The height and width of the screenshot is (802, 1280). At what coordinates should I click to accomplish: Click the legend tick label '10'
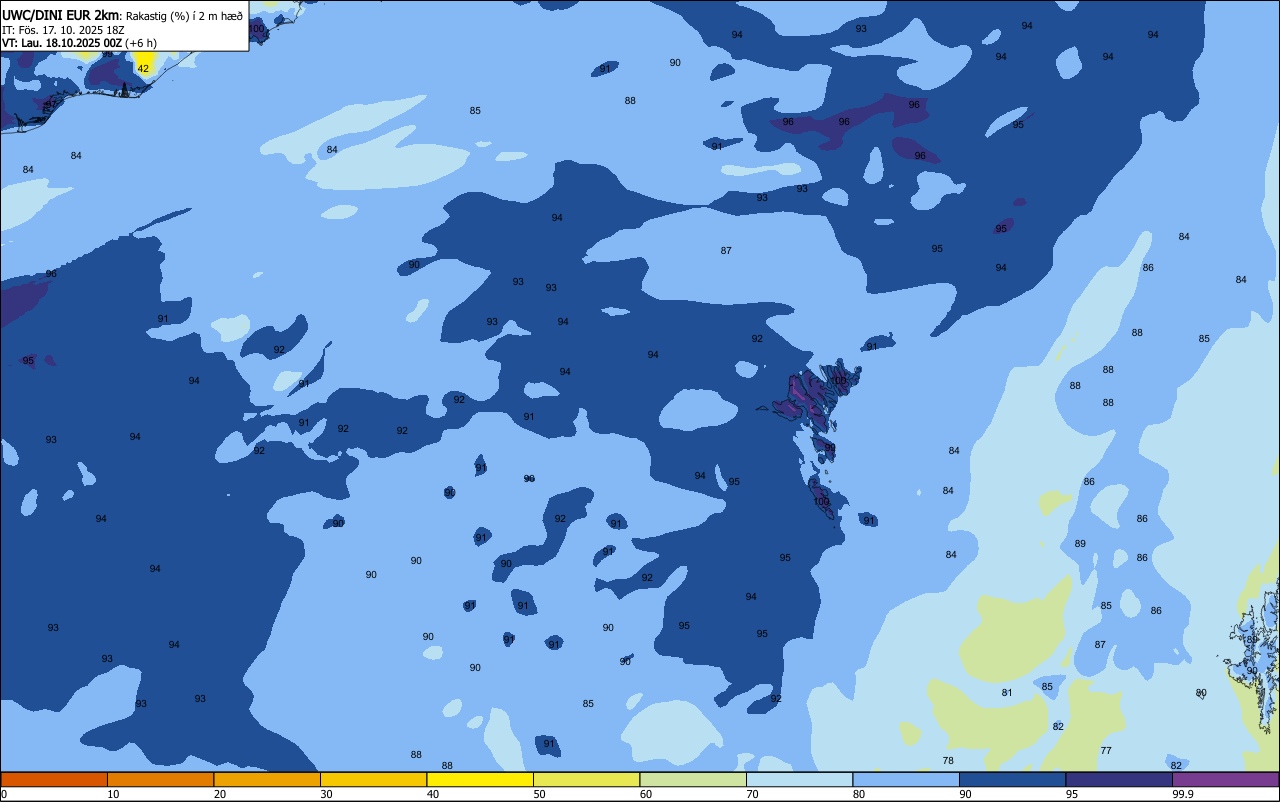click(x=114, y=794)
